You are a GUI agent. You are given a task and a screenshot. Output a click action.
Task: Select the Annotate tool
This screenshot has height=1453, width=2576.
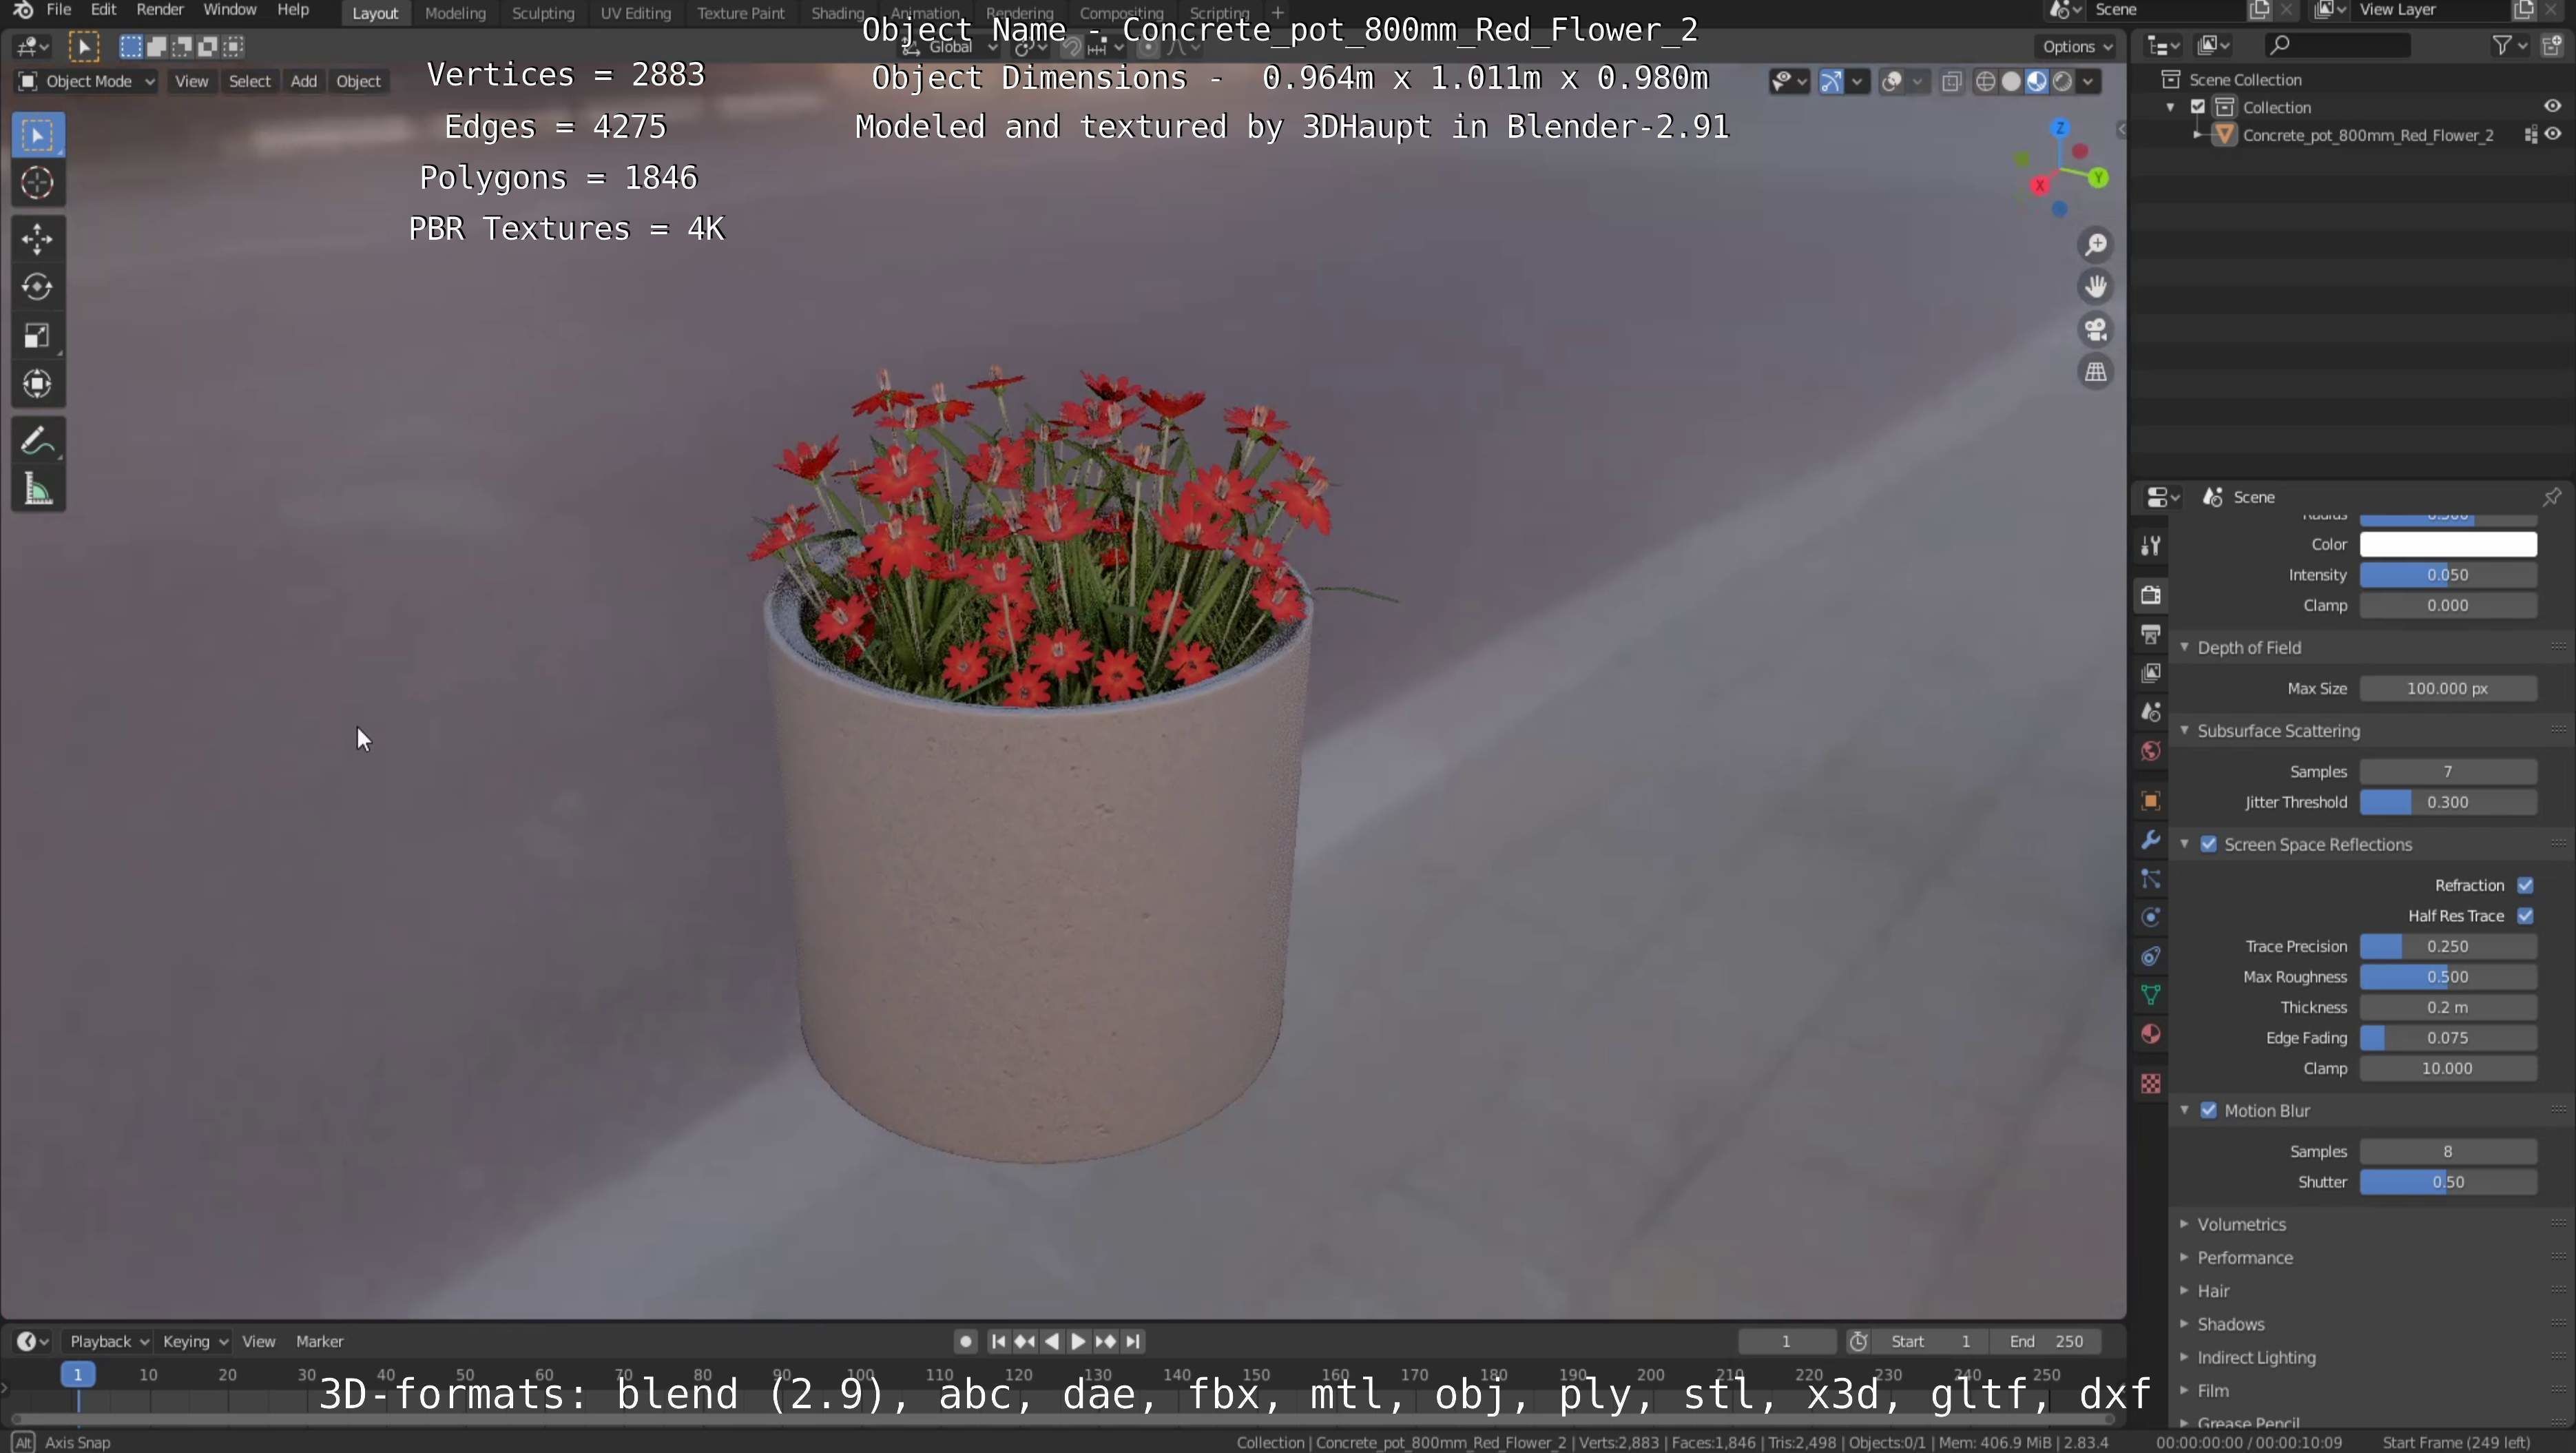[x=37, y=440]
